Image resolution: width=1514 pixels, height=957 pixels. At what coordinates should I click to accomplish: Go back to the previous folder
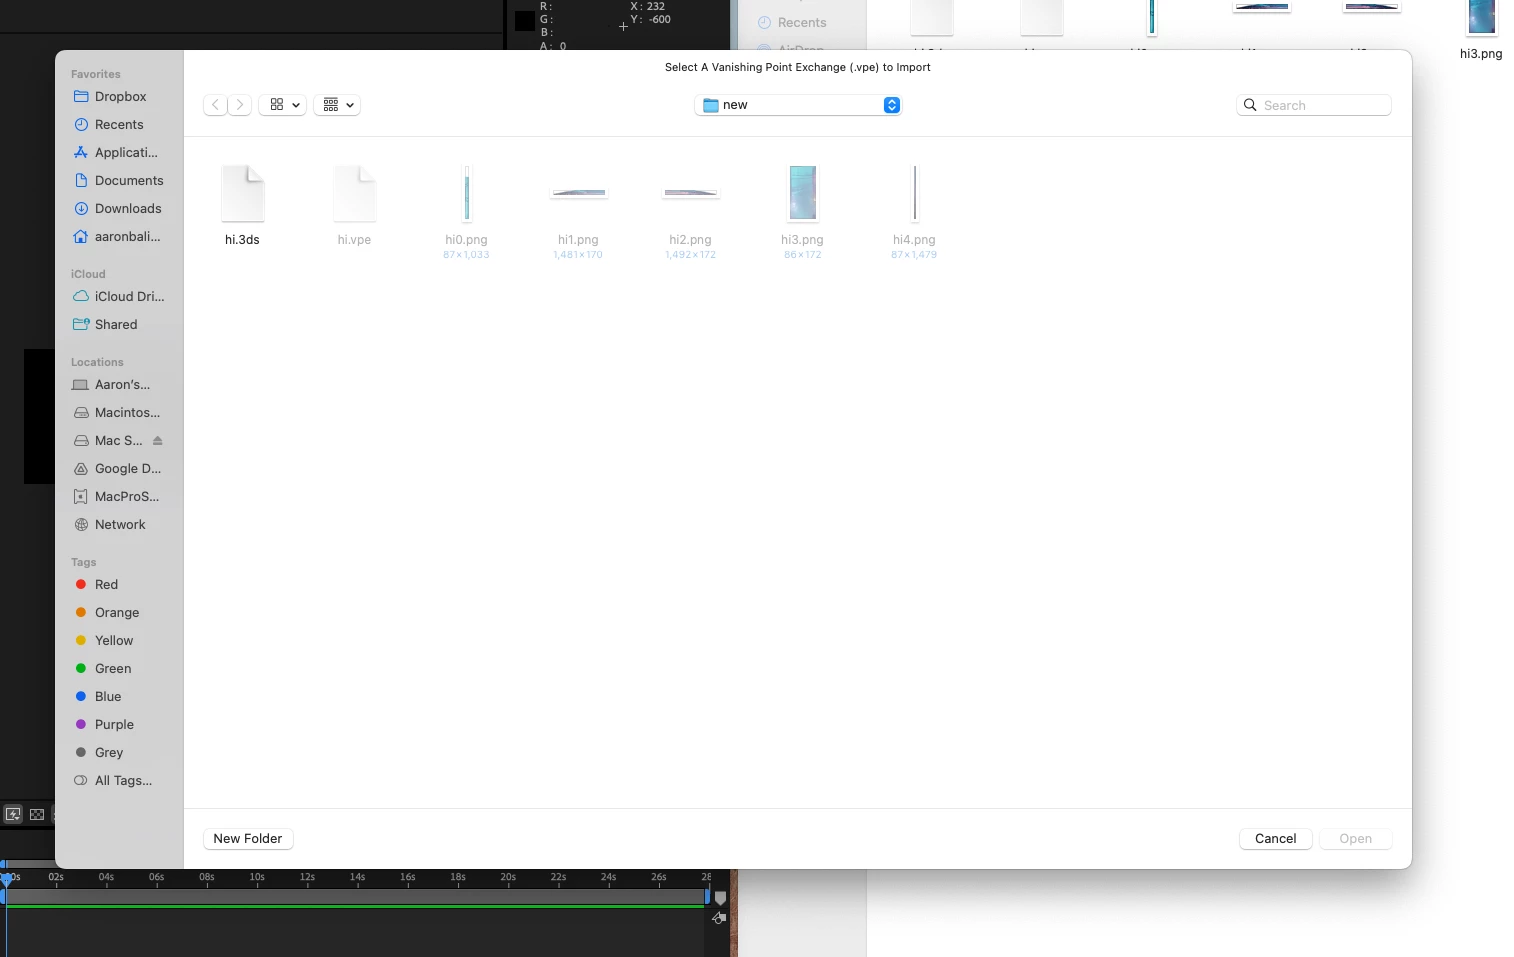215,105
